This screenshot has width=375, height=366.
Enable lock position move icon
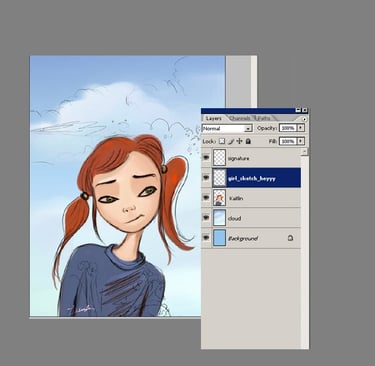coord(239,141)
